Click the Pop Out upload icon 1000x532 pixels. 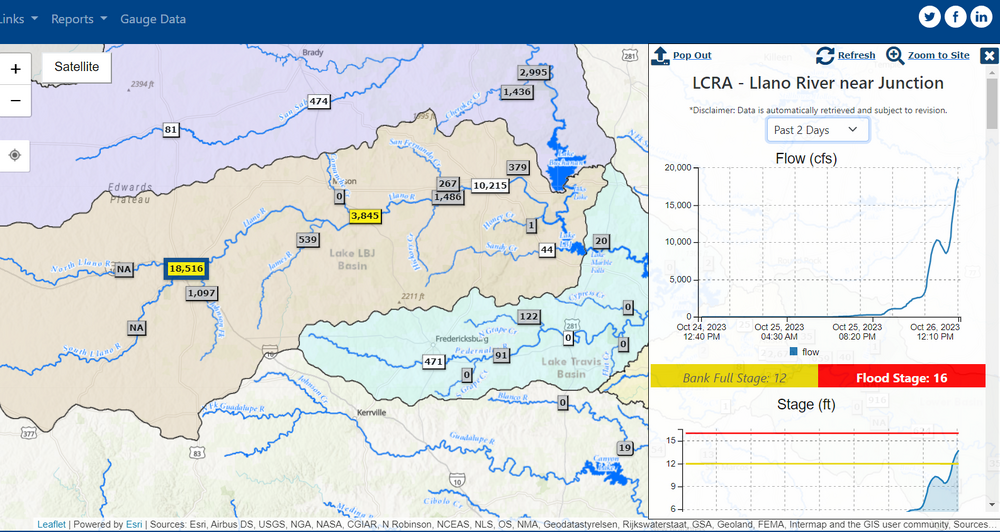point(660,55)
